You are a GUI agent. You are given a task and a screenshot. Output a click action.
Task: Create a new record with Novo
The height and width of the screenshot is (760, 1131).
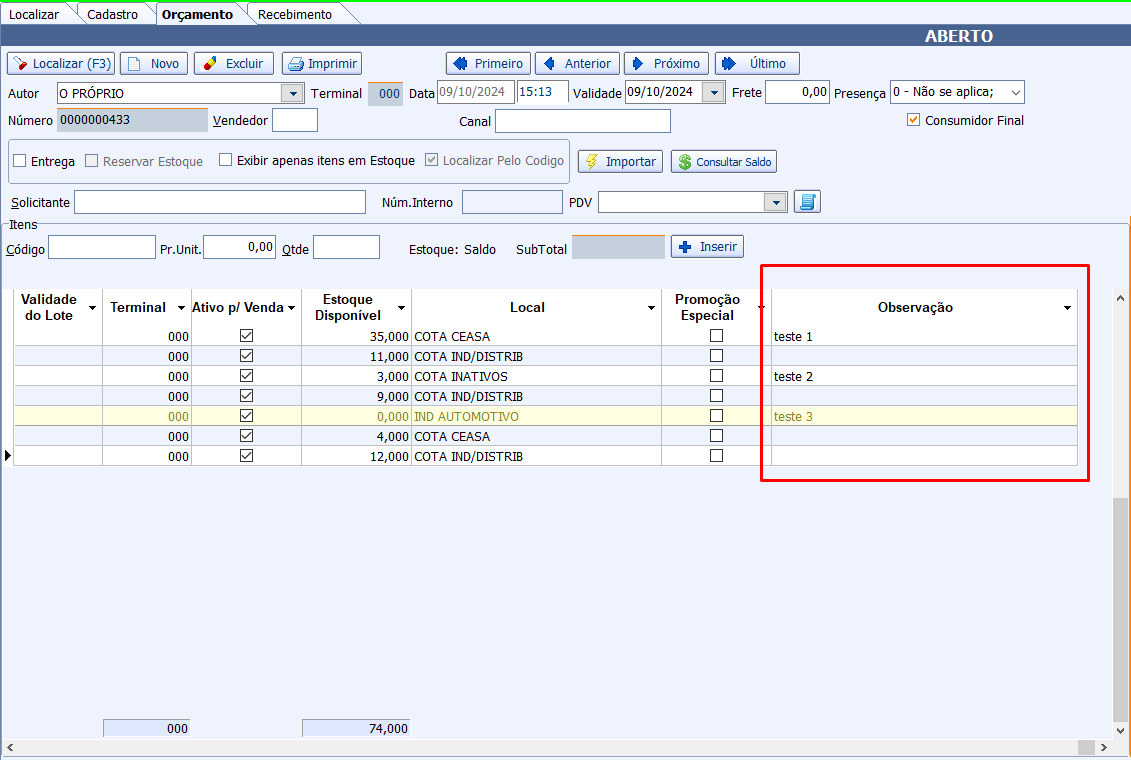[x=153, y=64]
